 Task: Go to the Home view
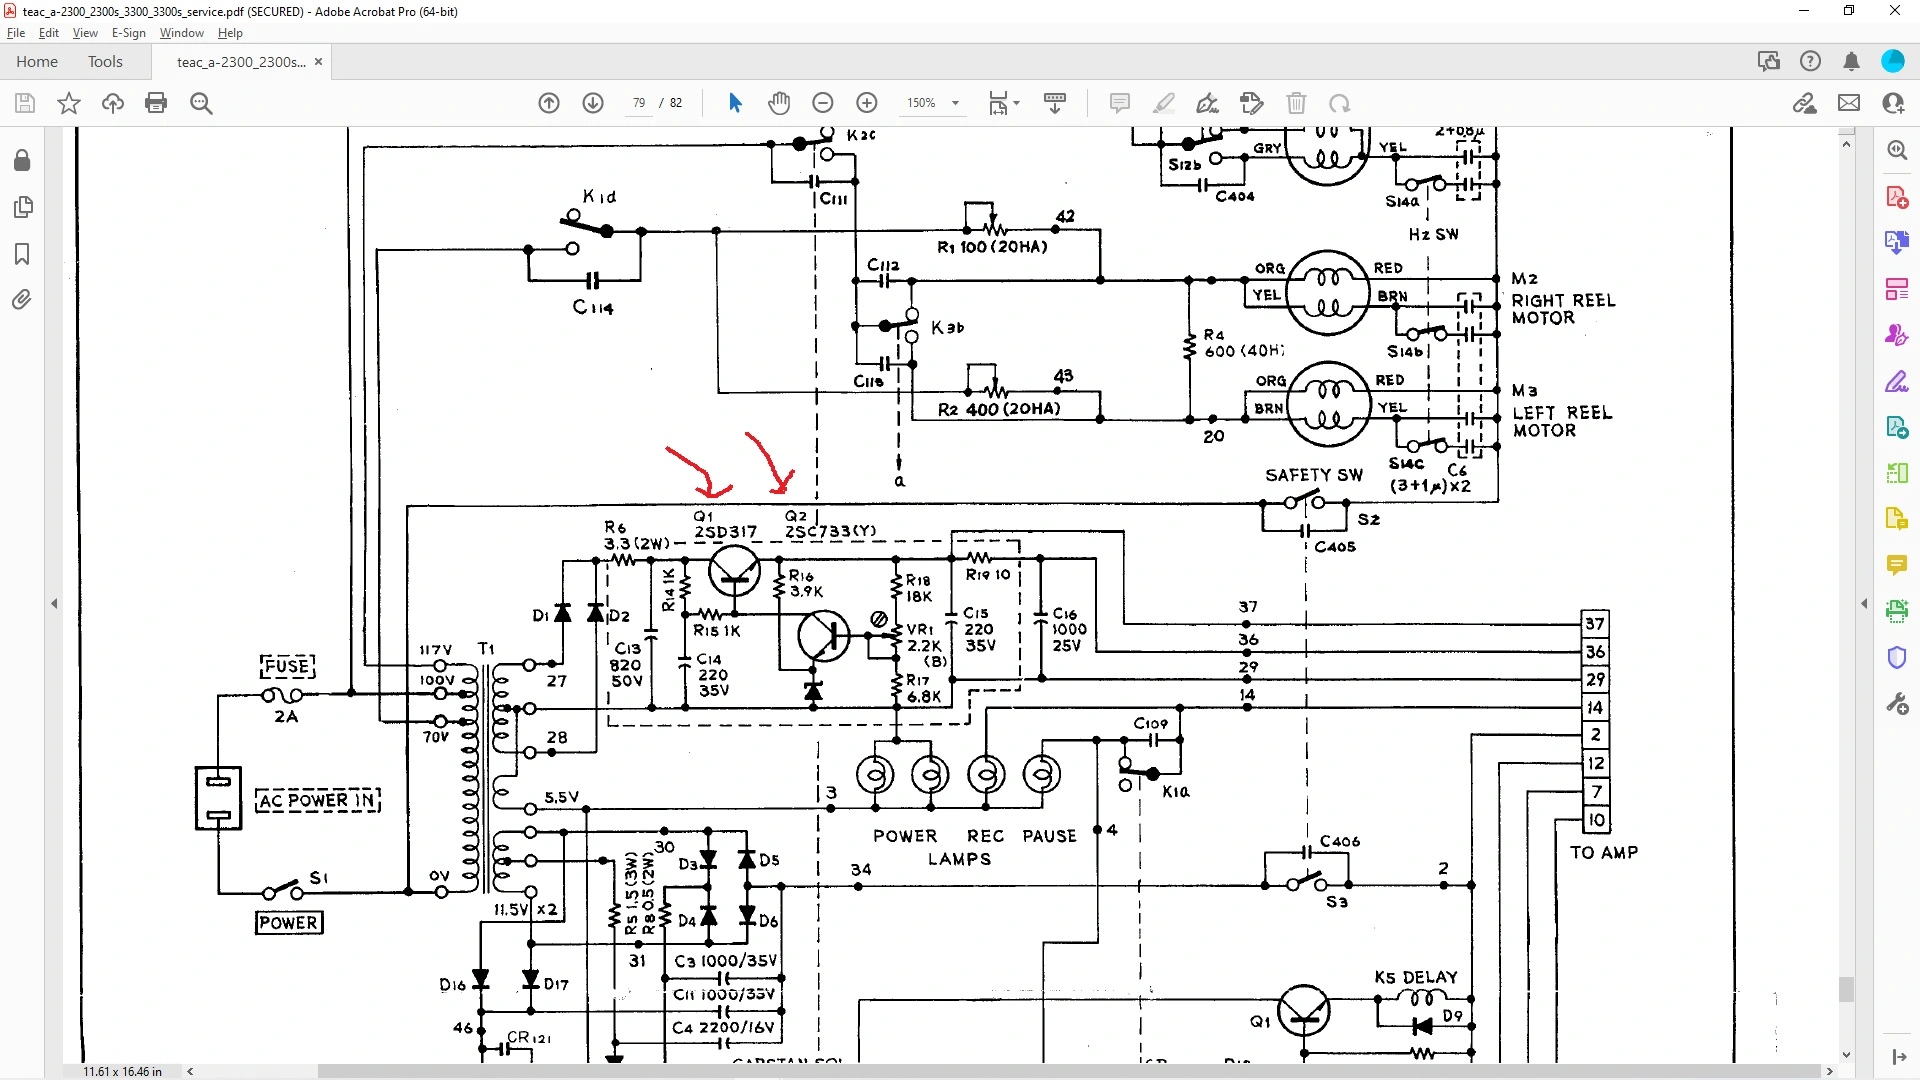point(37,62)
